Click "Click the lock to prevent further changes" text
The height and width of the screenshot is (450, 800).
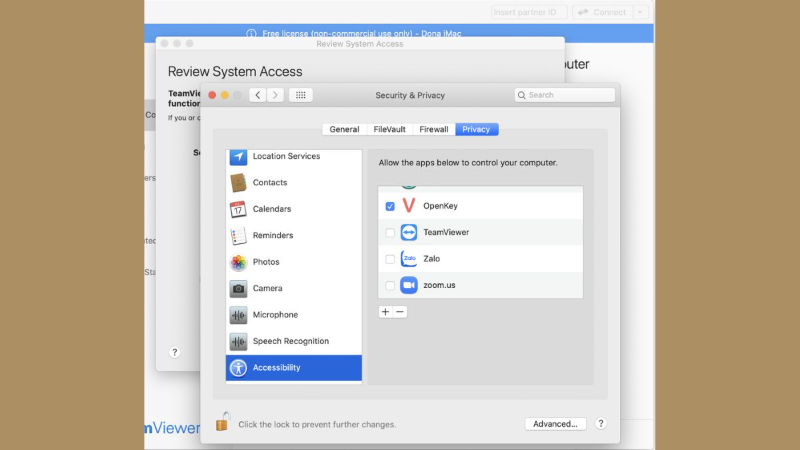click(x=317, y=424)
